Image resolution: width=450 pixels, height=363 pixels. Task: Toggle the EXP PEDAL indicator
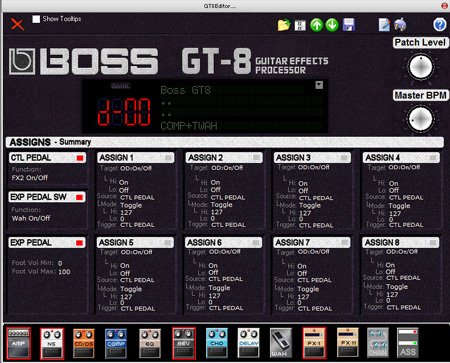[x=79, y=243]
